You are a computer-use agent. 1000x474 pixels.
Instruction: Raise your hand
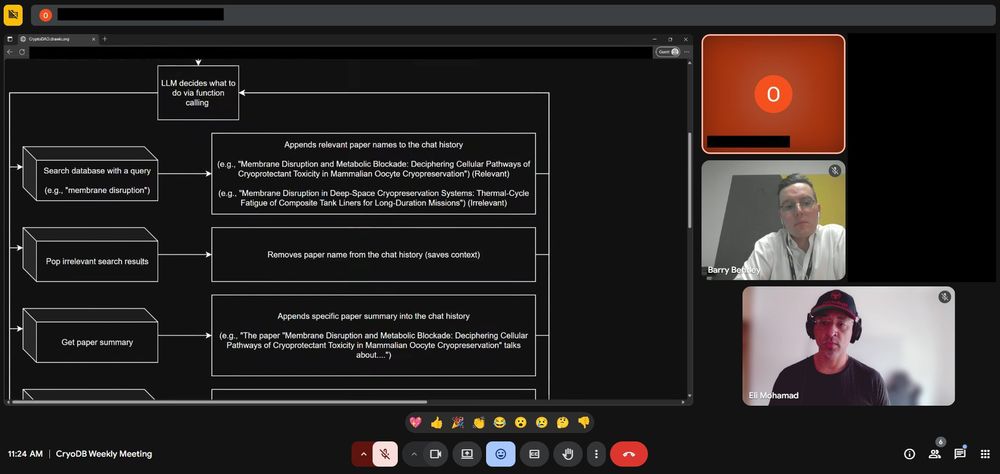[568, 454]
